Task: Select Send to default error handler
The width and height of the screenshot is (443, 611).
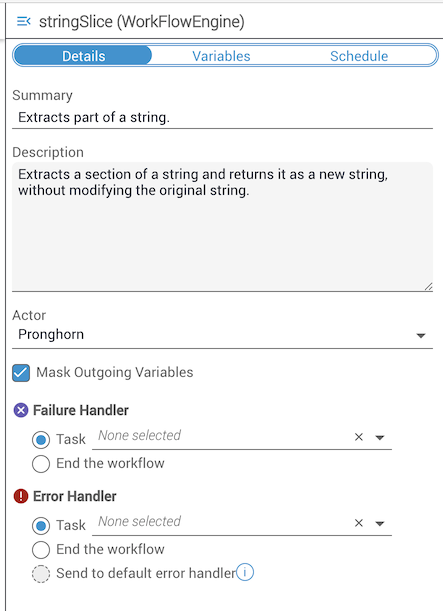Action: [x=41, y=574]
